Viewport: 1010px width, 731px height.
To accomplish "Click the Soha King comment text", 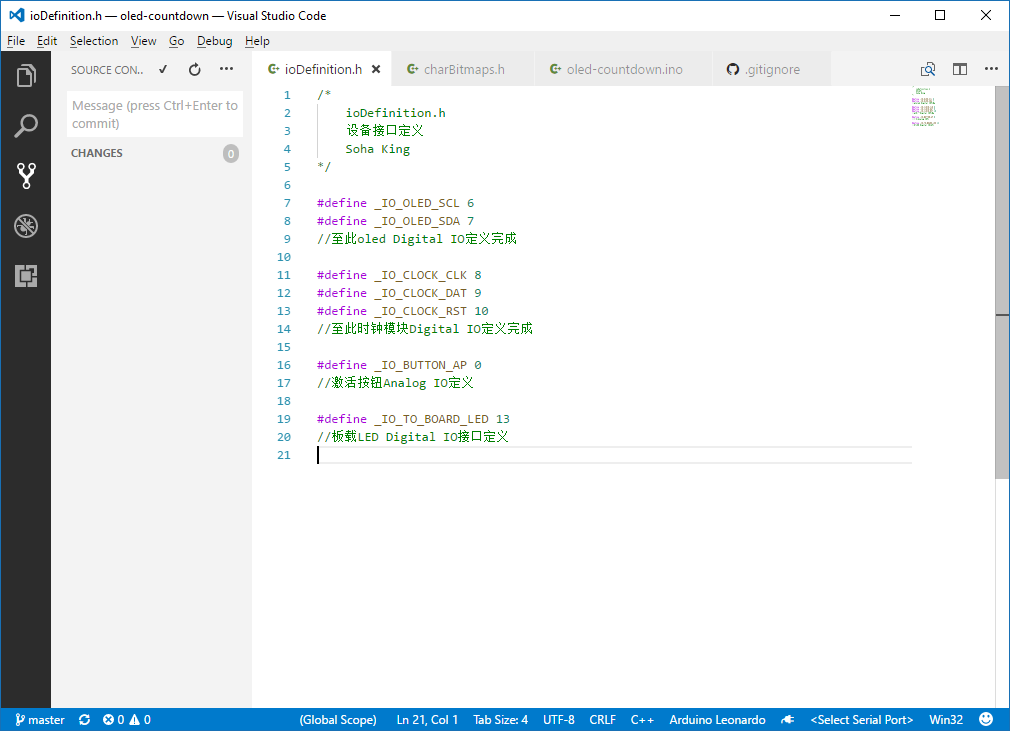I will [377, 149].
